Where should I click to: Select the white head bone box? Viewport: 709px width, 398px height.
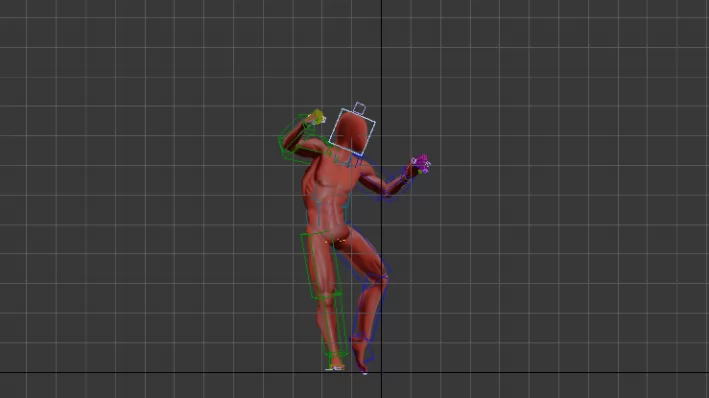[x=352, y=132]
